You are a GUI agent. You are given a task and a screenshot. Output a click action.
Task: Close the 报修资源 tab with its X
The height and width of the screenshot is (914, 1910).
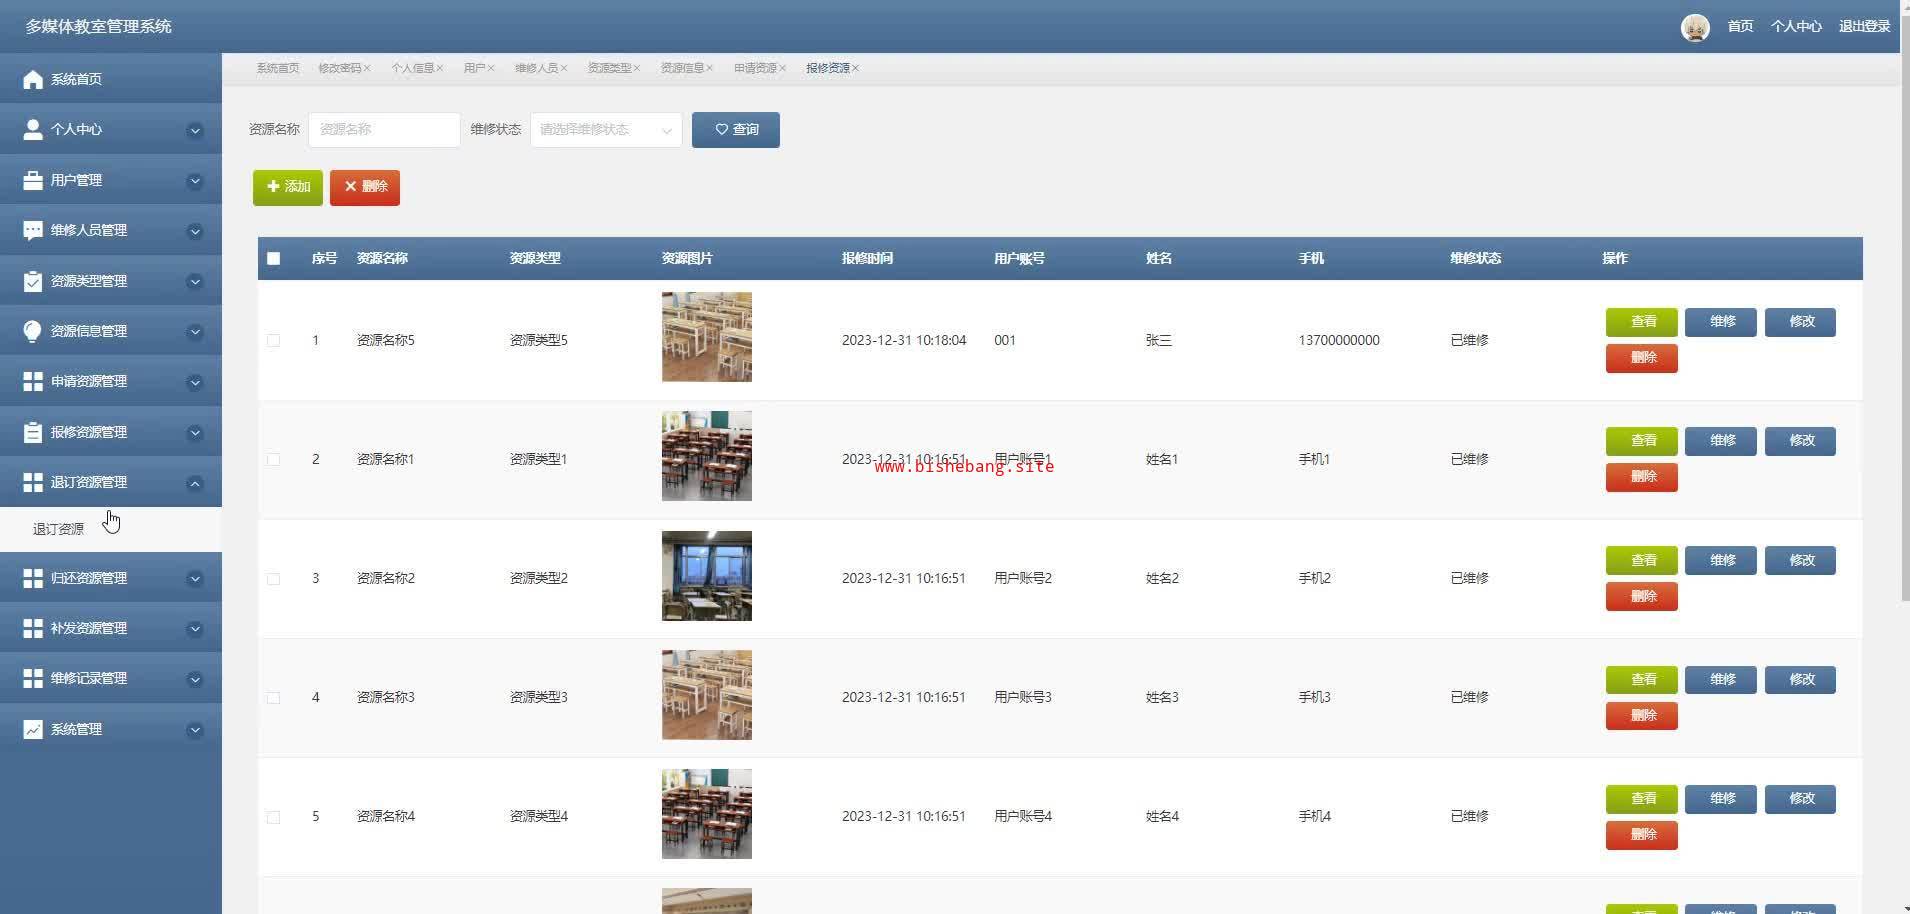(856, 68)
